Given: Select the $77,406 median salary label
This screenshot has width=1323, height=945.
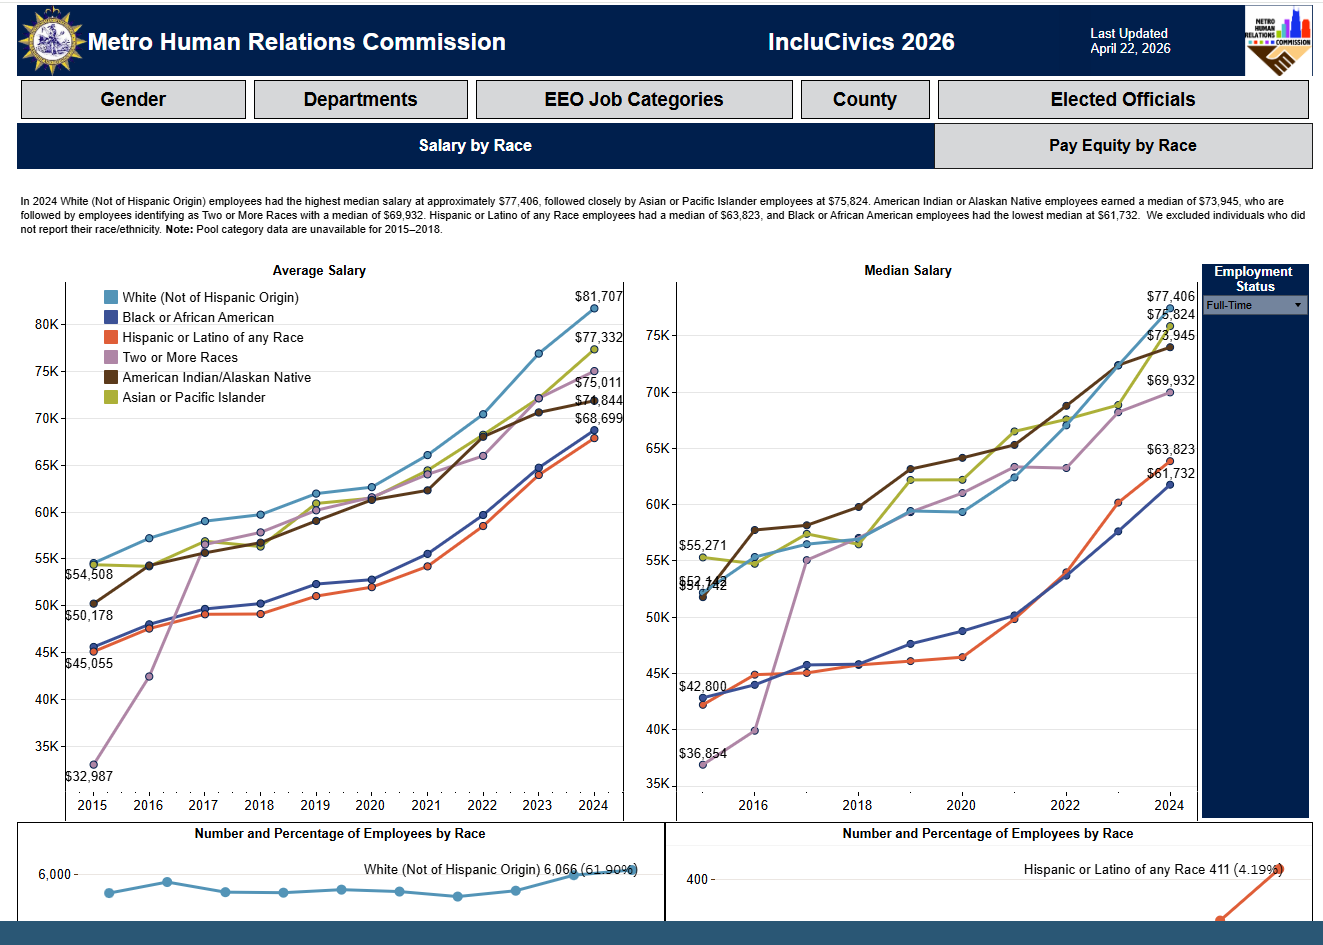Looking at the screenshot, I should (1171, 297).
